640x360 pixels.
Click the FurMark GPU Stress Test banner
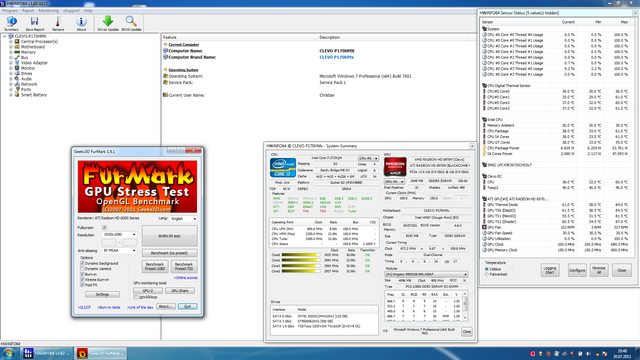(138, 187)
